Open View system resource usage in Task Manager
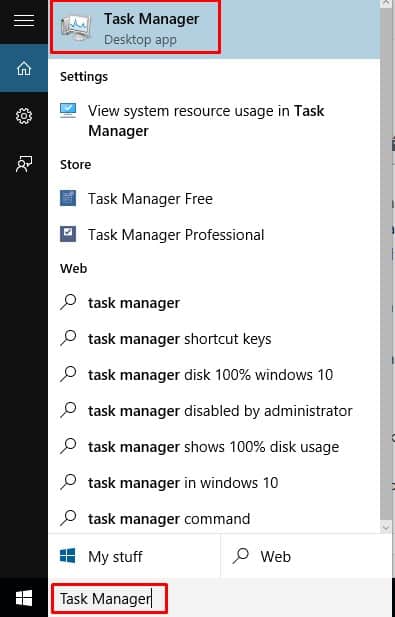Viewport: 395px width, 617px height. [x=214, y=120]
